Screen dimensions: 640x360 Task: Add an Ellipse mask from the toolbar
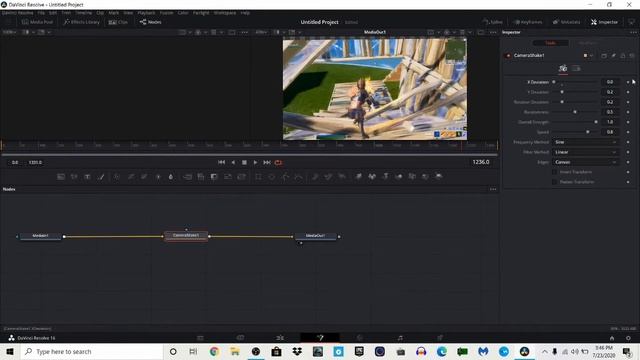click(x=271, y=177)
